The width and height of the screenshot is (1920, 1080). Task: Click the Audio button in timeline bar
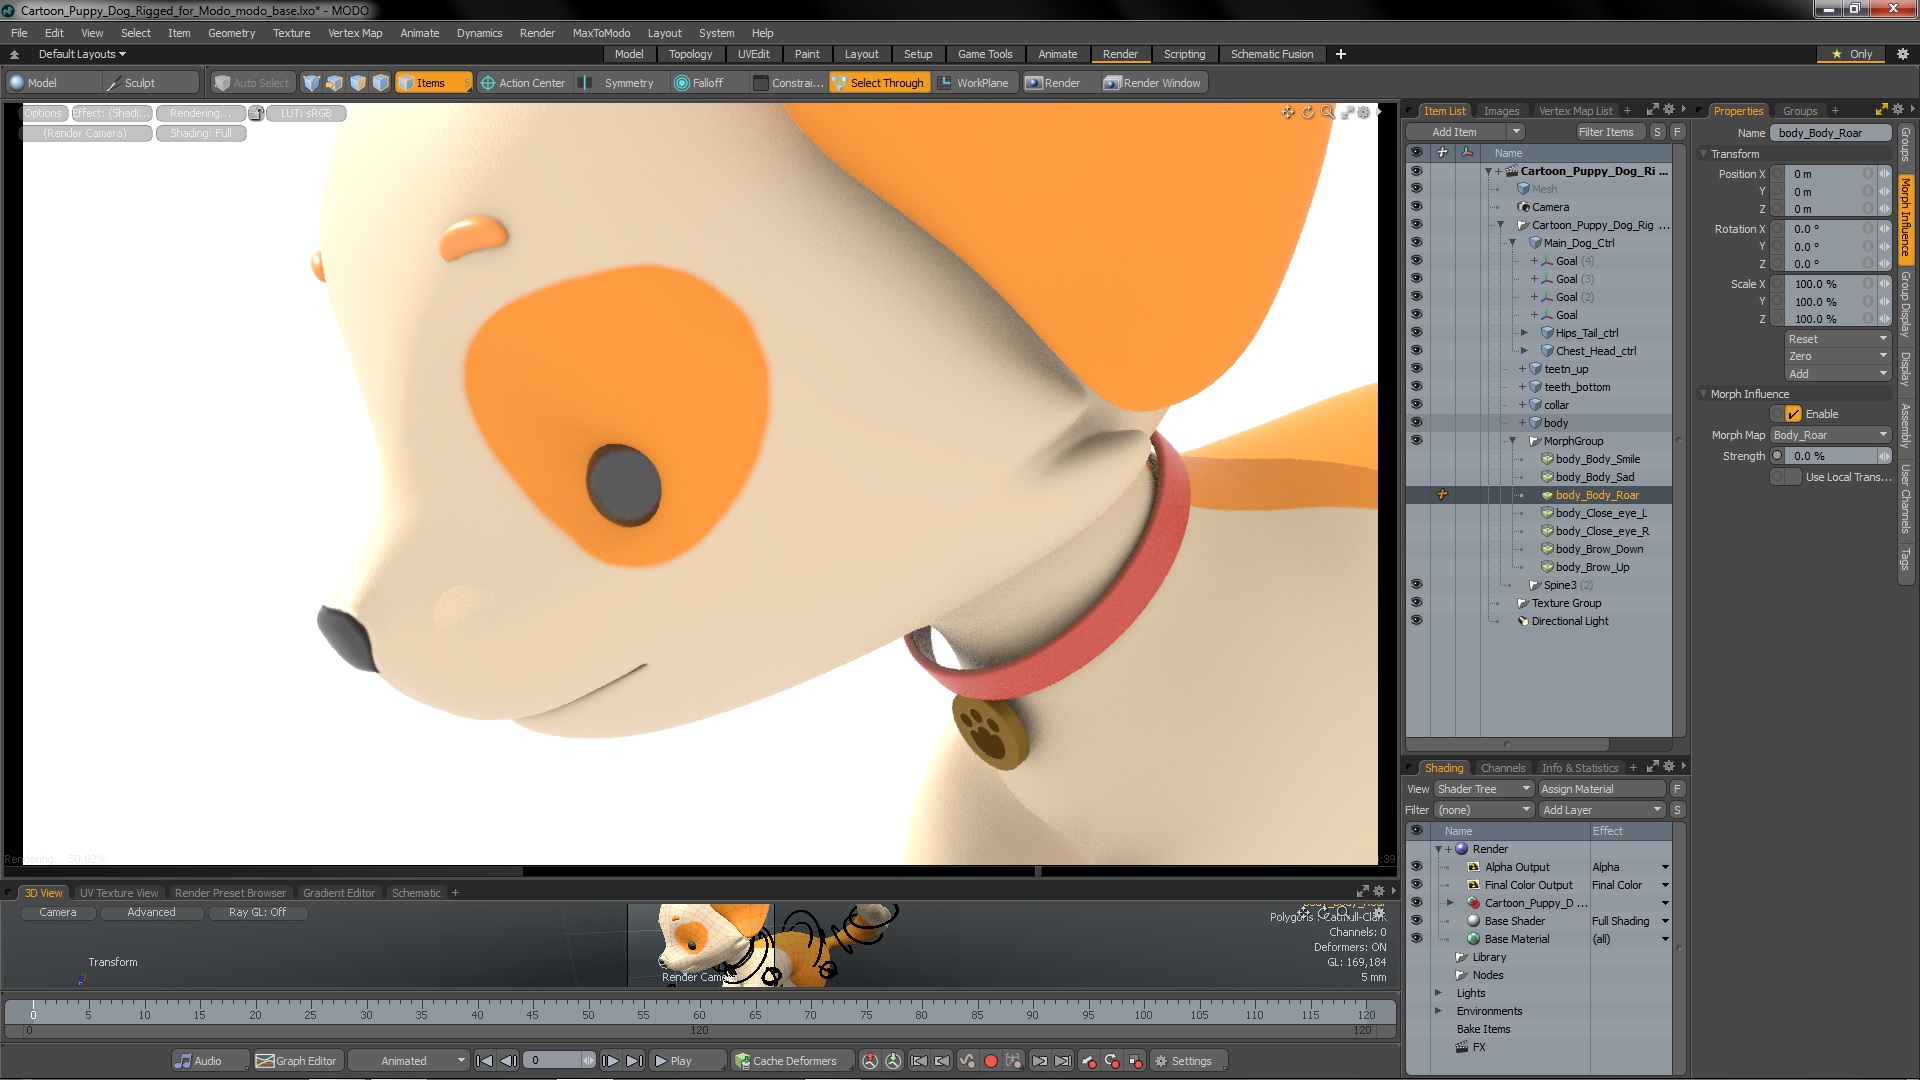point(198,1061)
